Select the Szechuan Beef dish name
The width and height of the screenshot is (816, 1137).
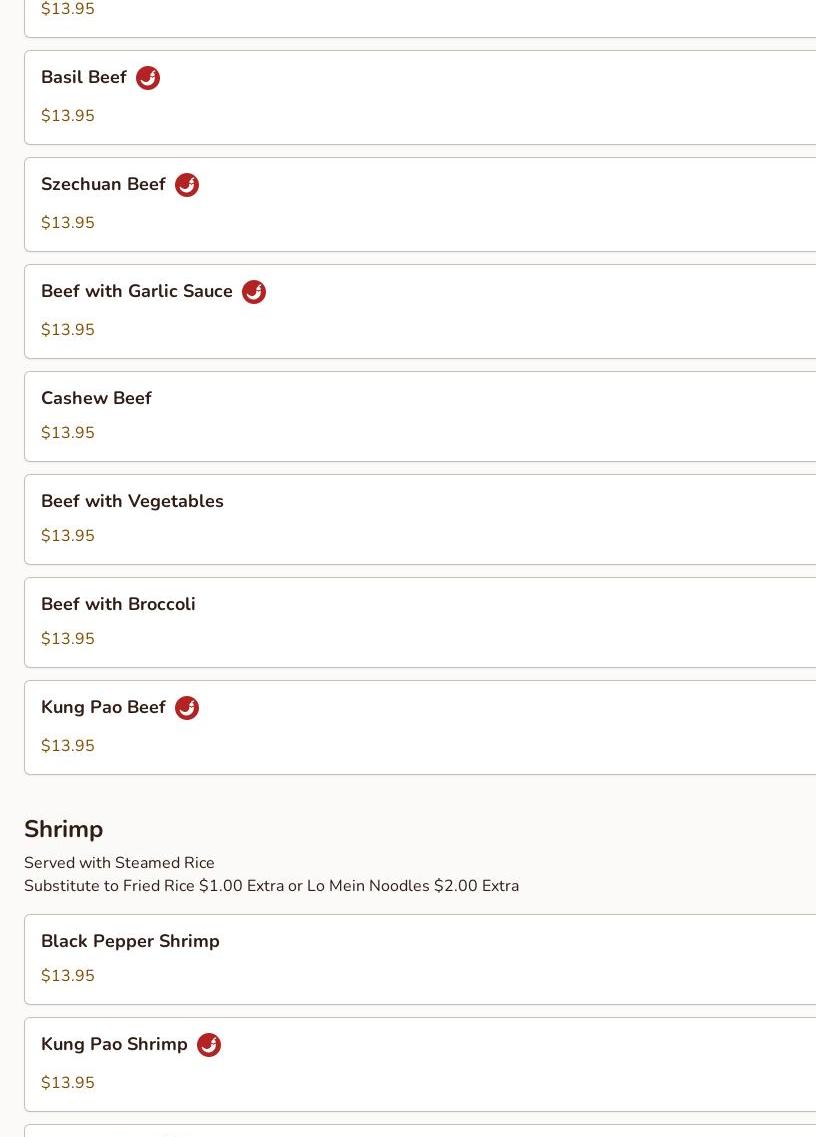pyautogui.click(x=103, y=185)
